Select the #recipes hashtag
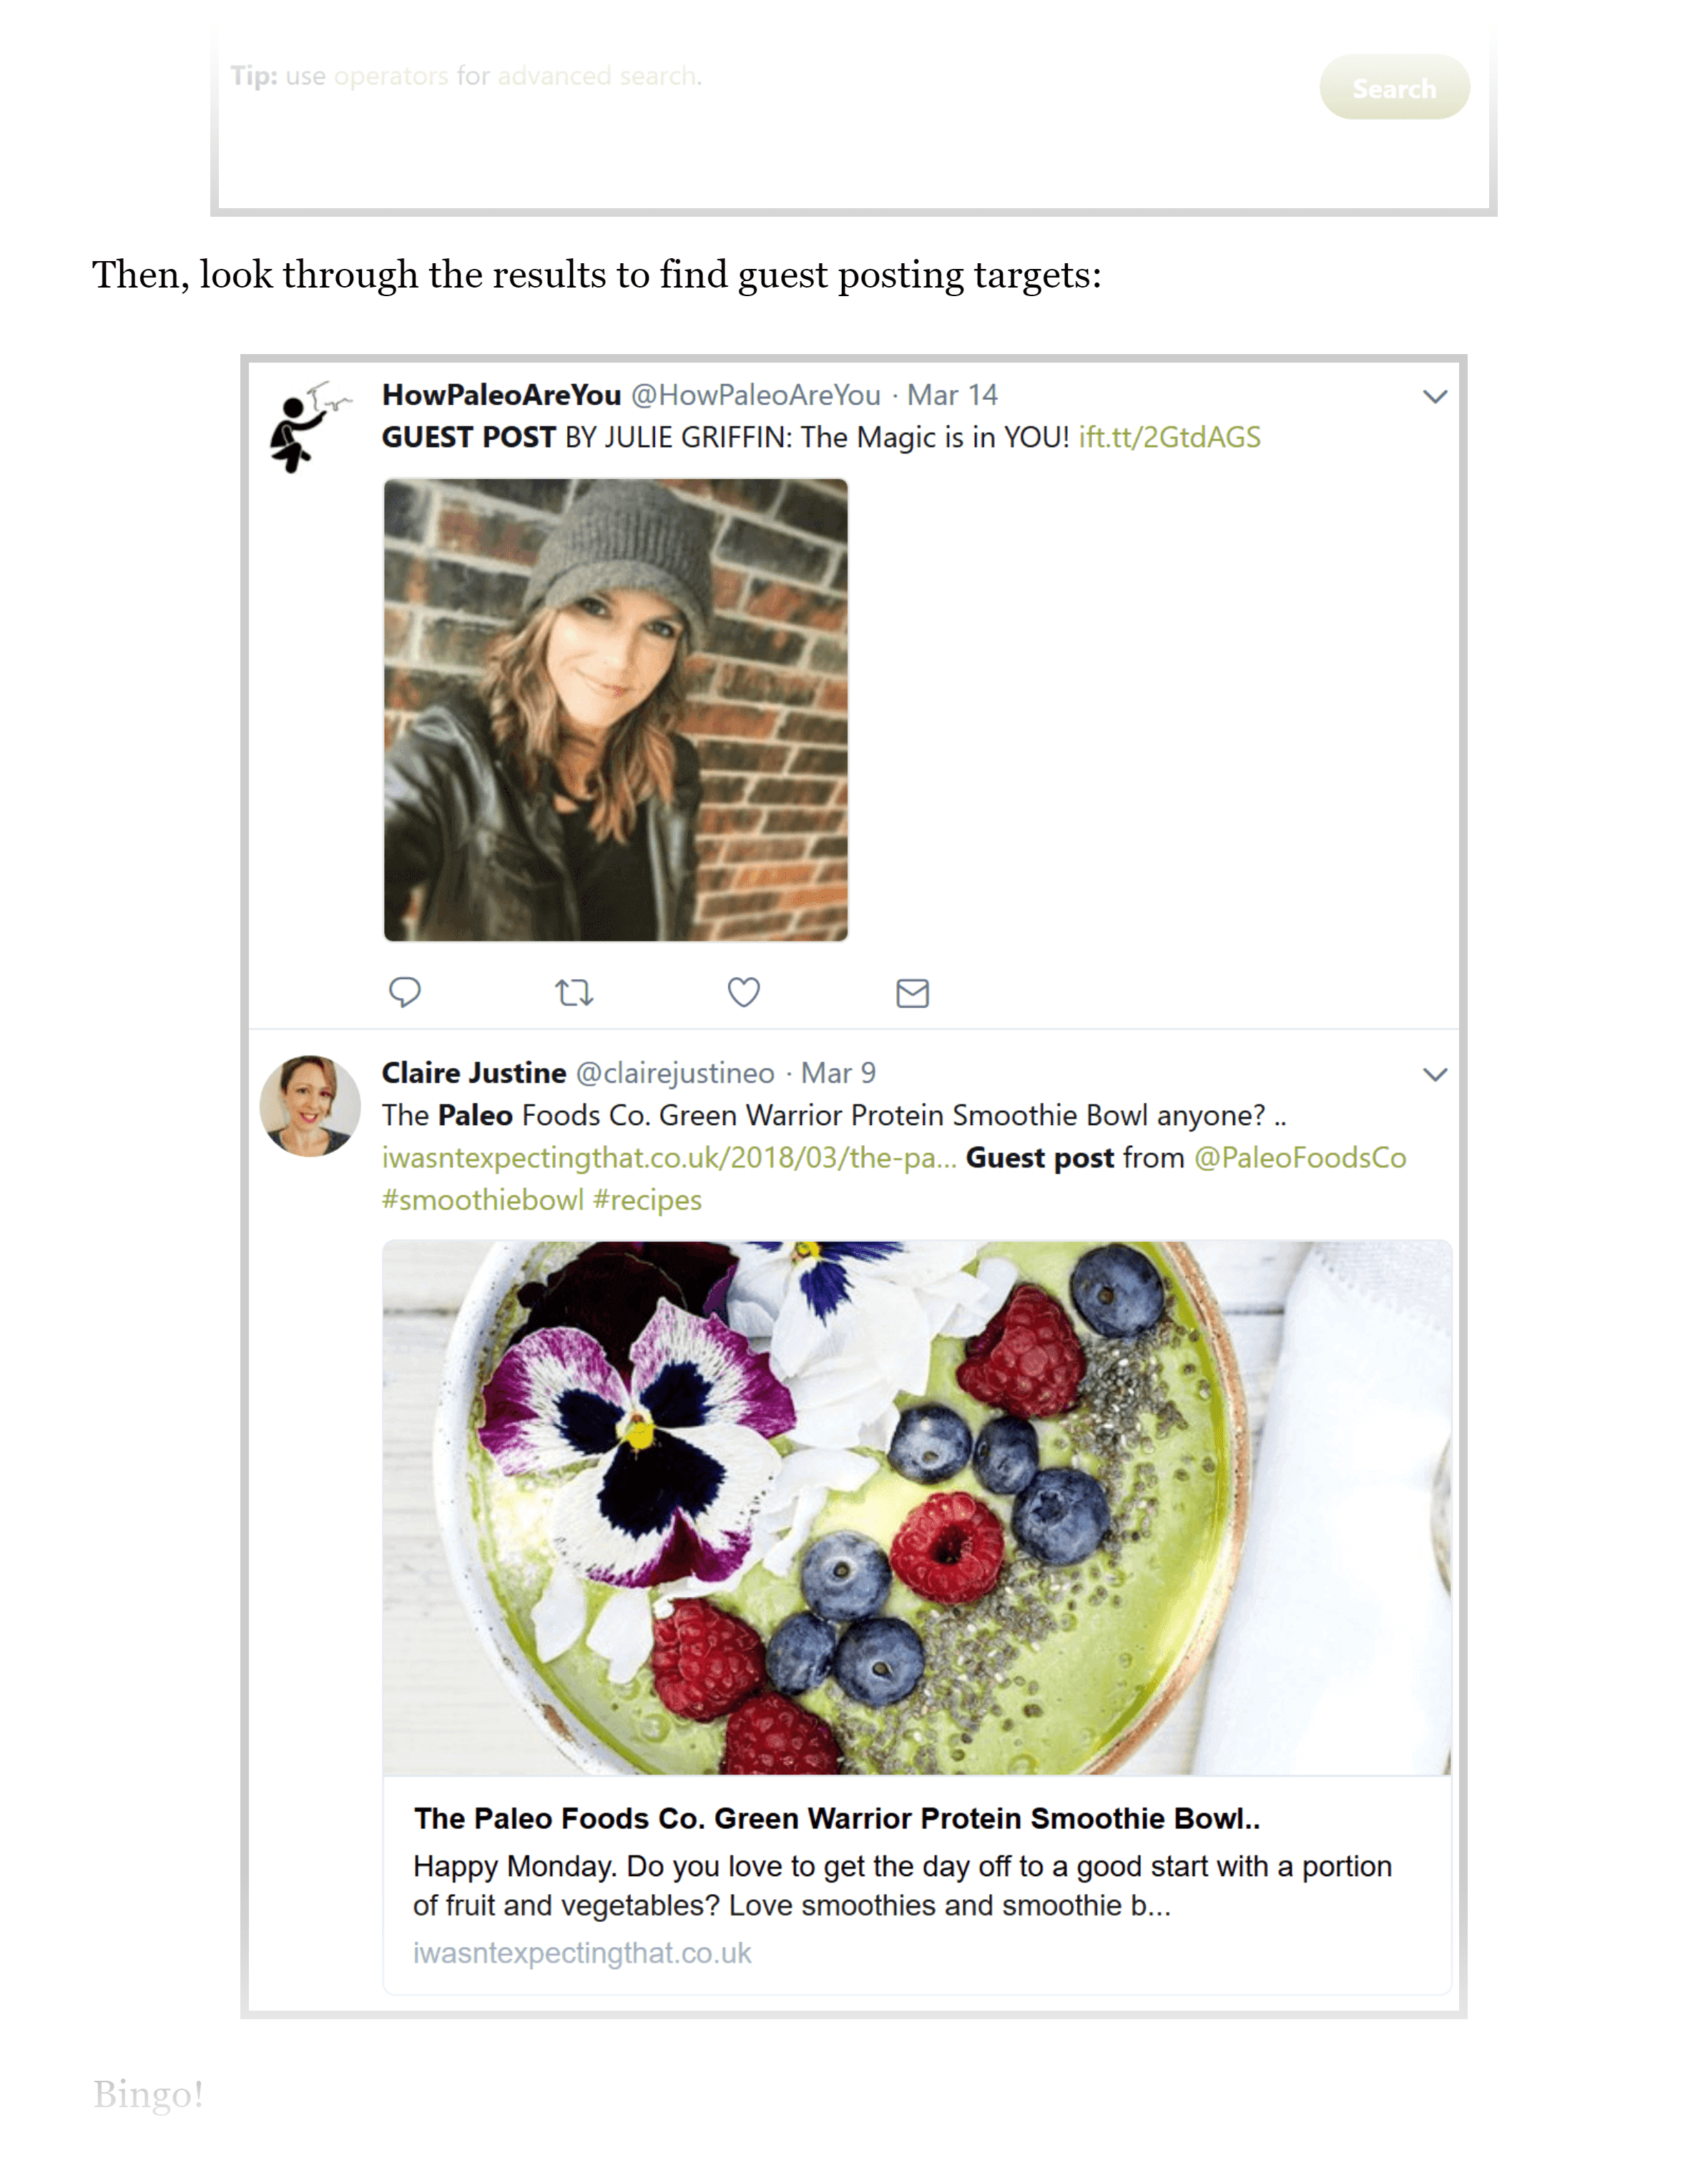 coord(647,1199)
